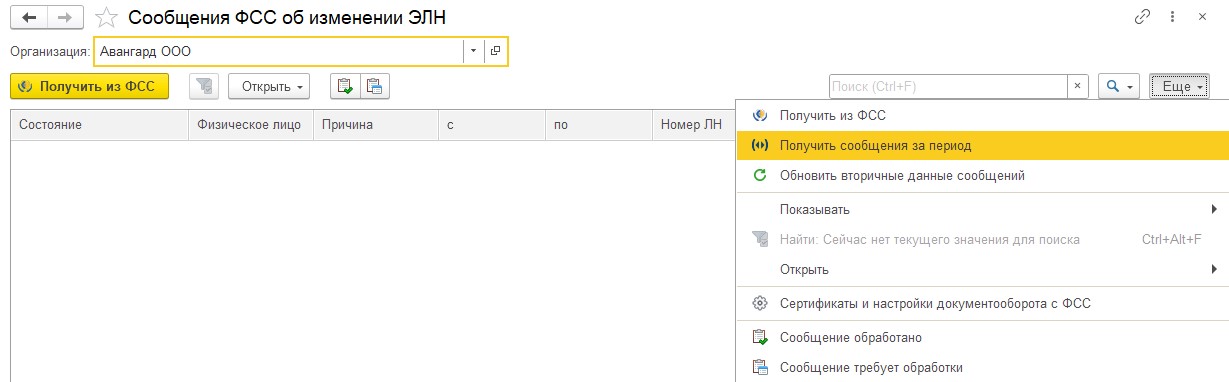Click the copy link chain icon

pos(1141,17)
